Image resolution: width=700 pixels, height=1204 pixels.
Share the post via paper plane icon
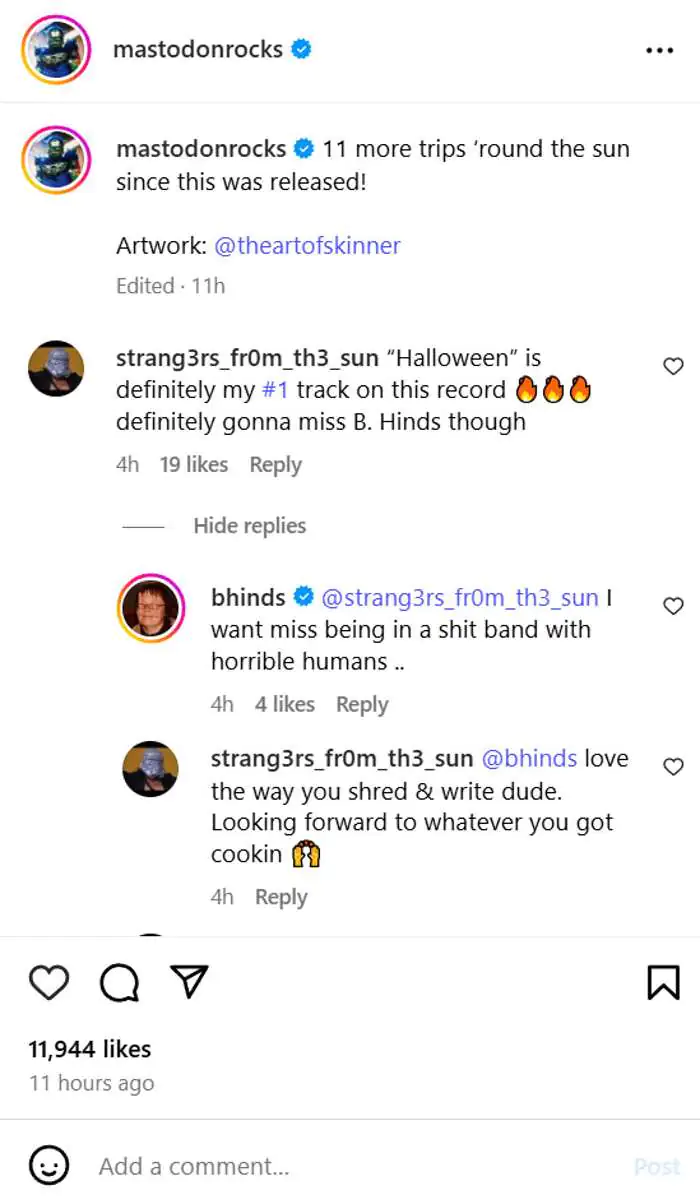click(189, 982)
